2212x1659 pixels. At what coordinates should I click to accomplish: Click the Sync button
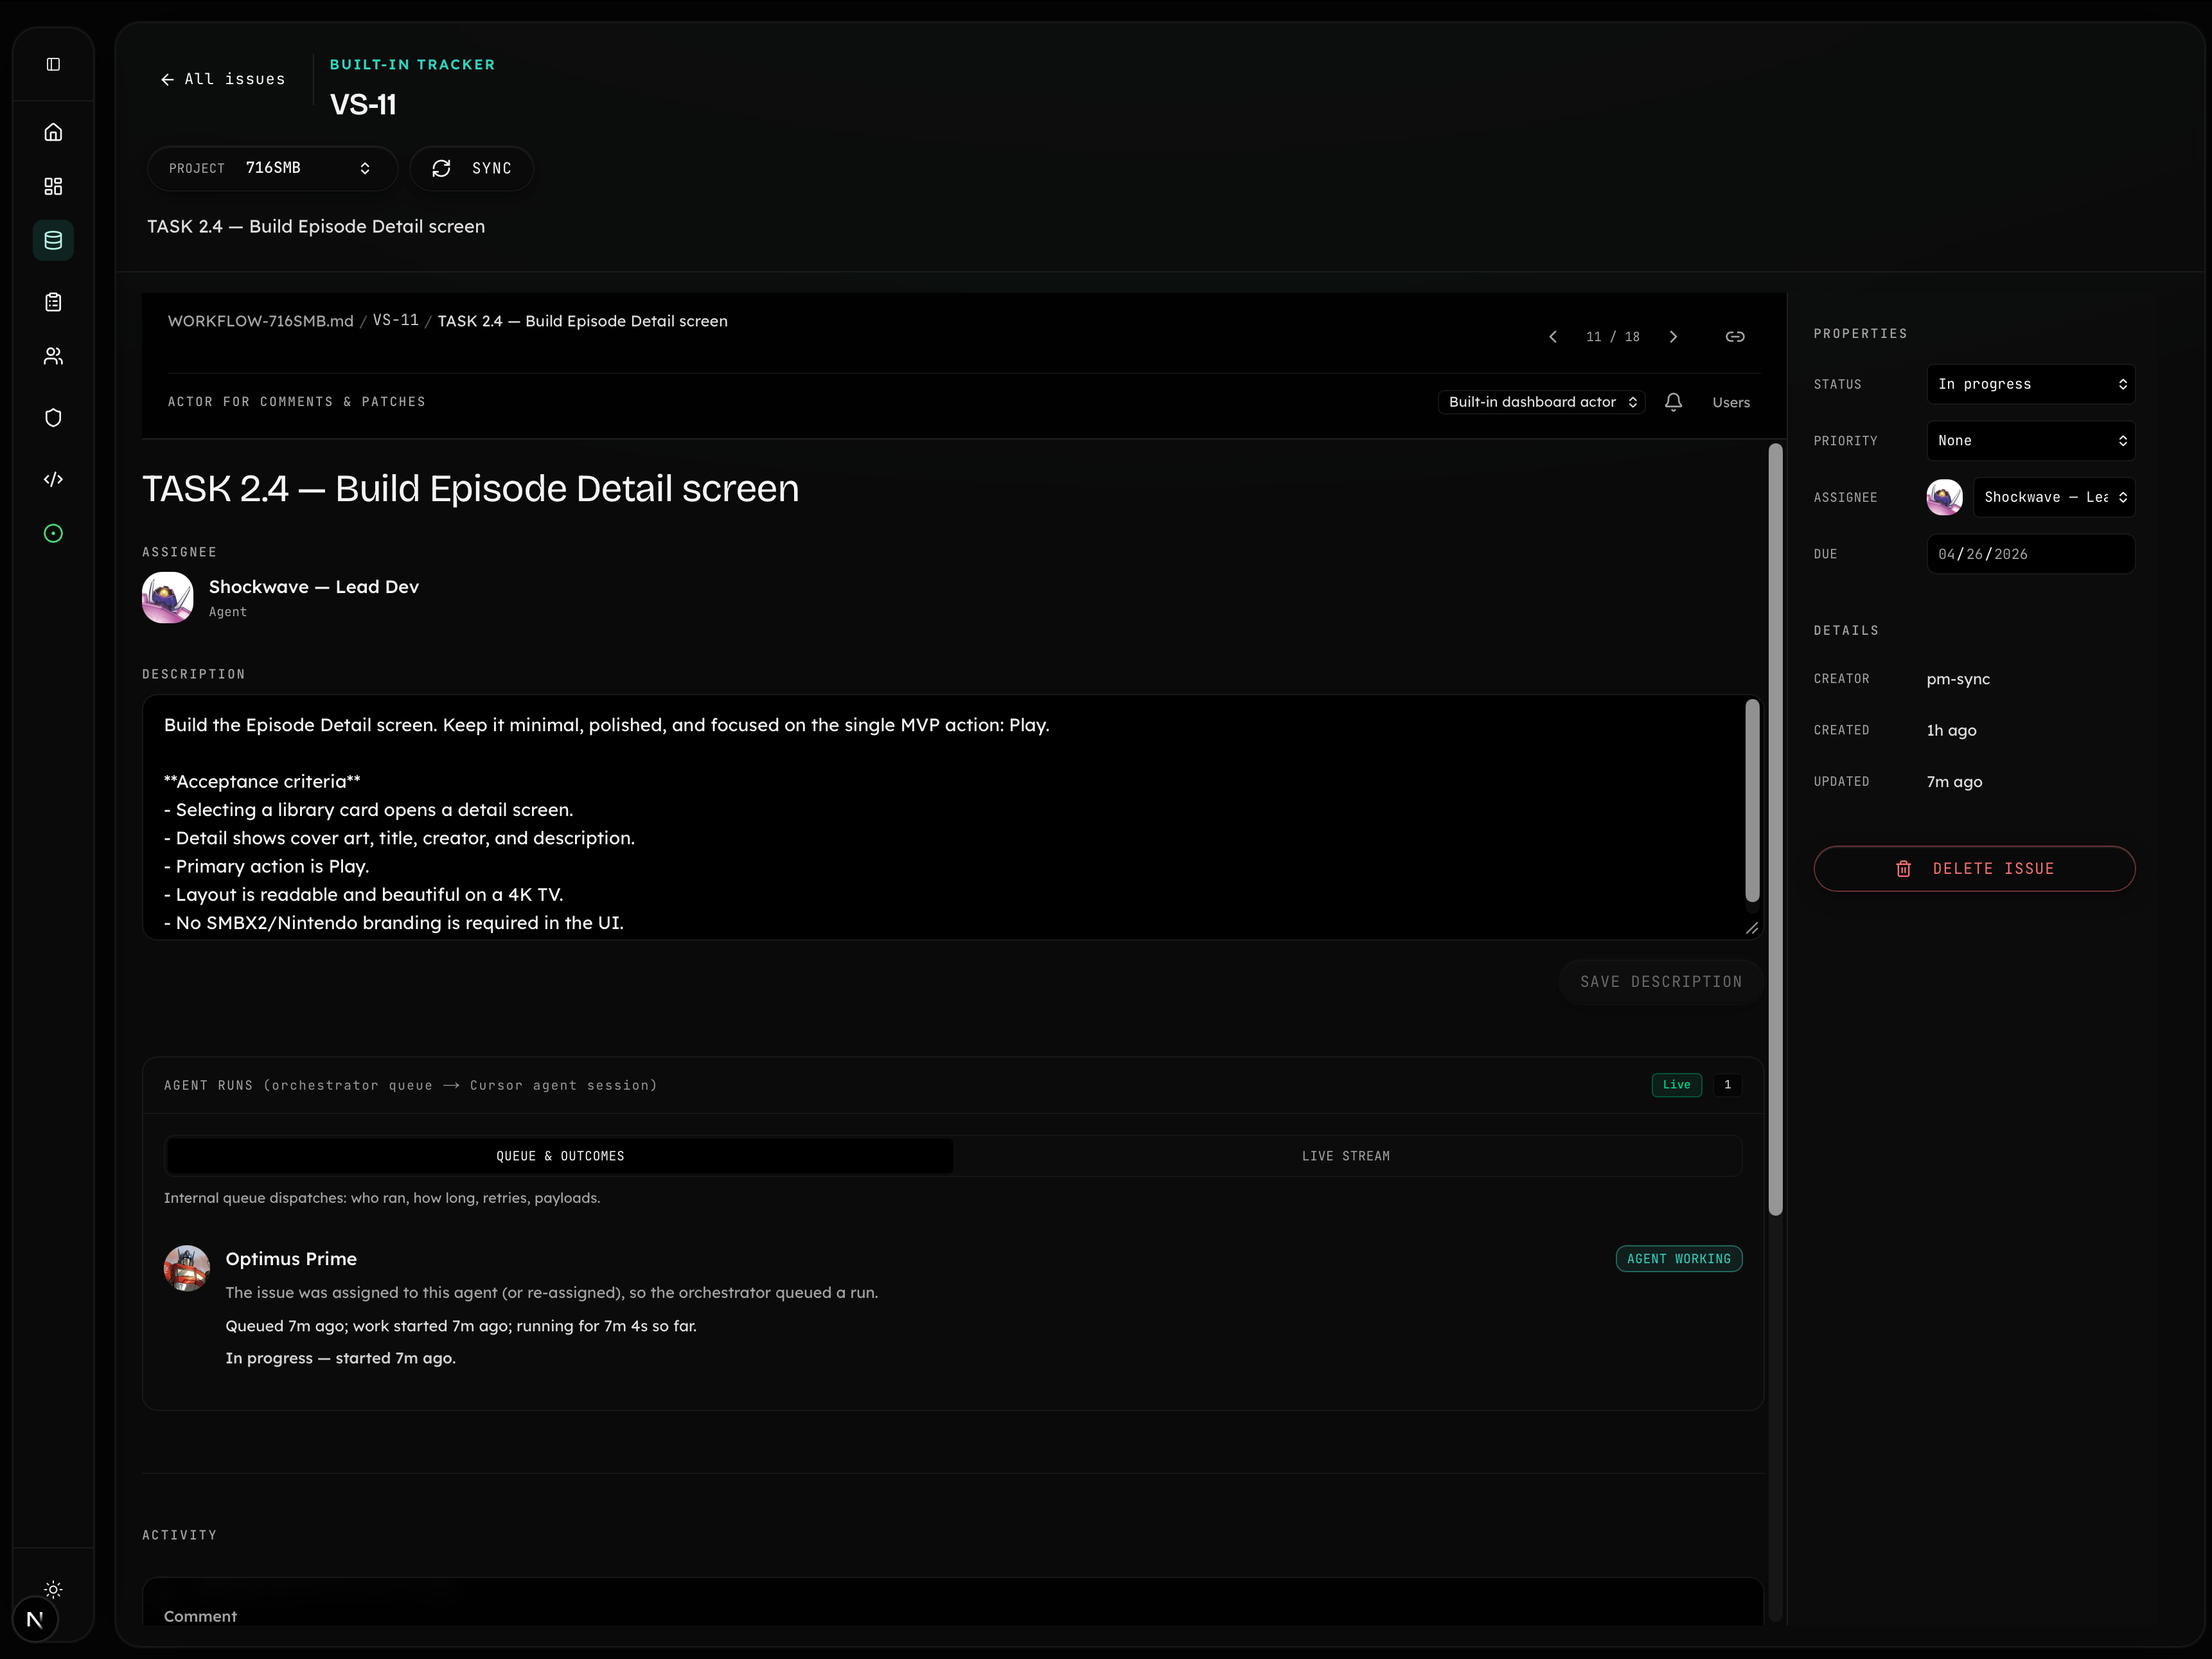point(471,168)
